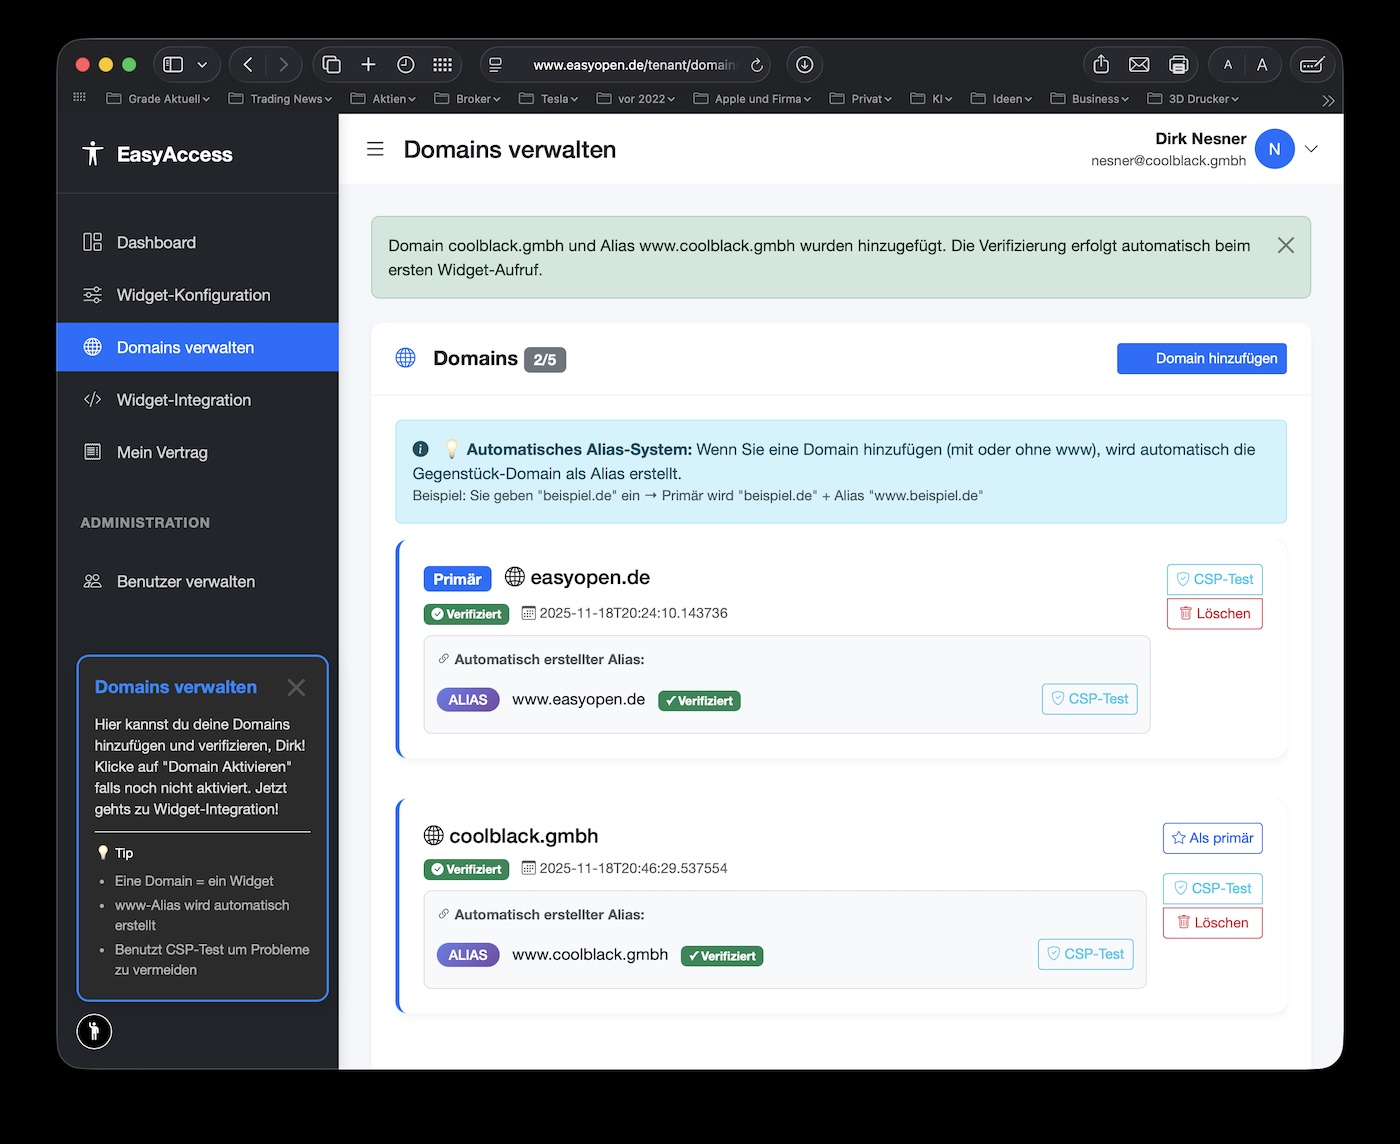The width and height of the screenshot is (1400, 1144).
Task: Click the accessibility figure icon at bottom left
Action: pos(94,1031)
